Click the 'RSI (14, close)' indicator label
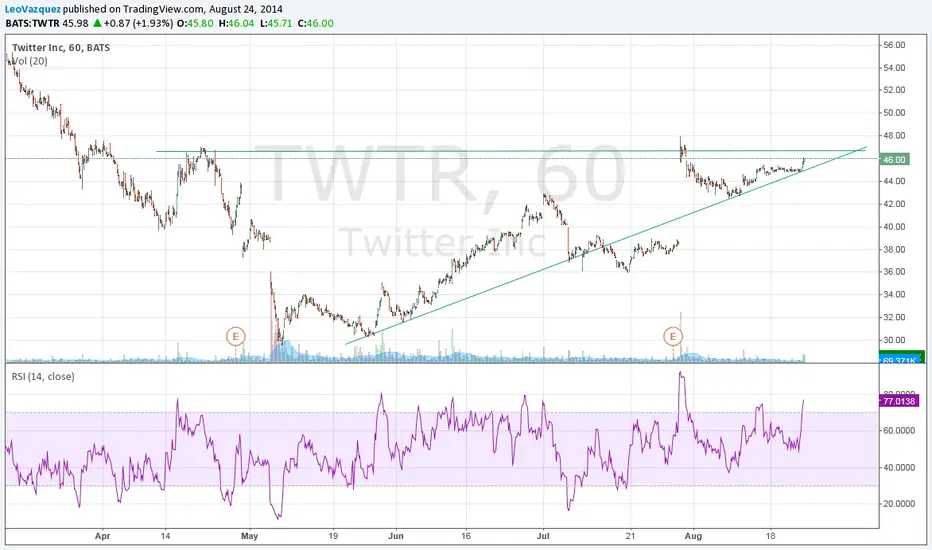Viewport: 932px width, 550px height. pos(43,376)
